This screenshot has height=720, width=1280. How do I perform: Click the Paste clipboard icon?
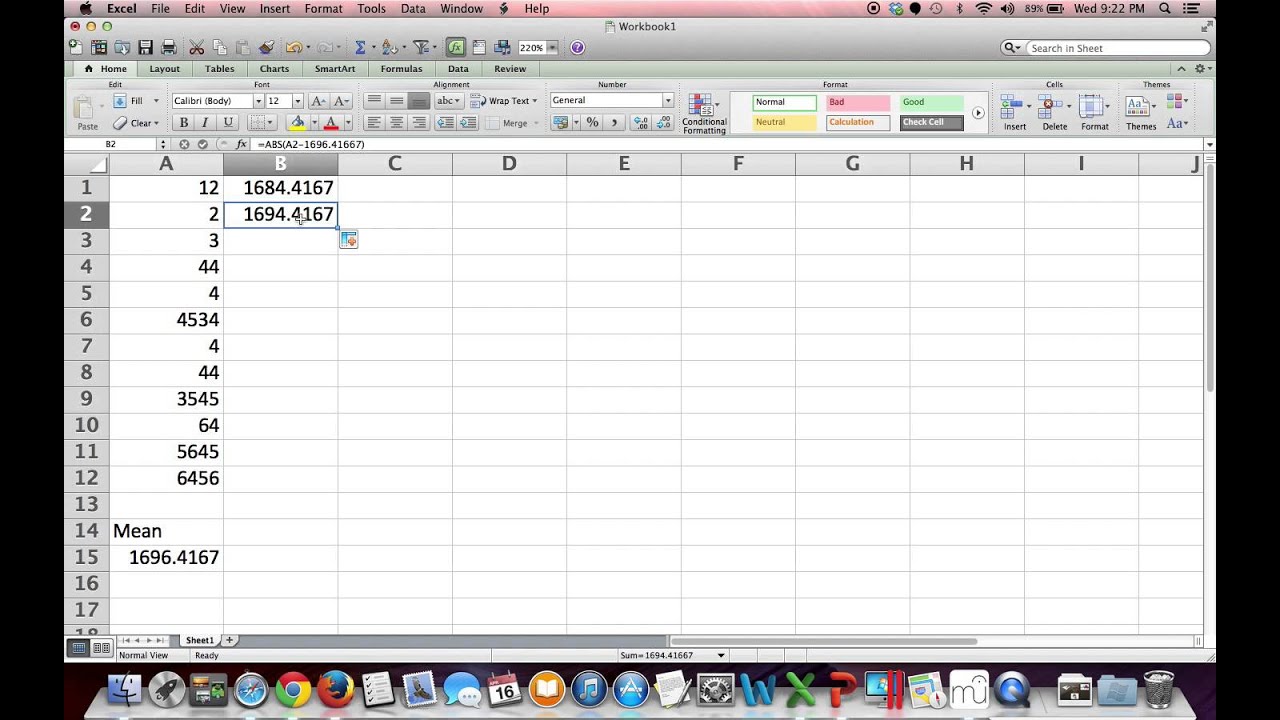pyautogui.click(x=87, y=108)
